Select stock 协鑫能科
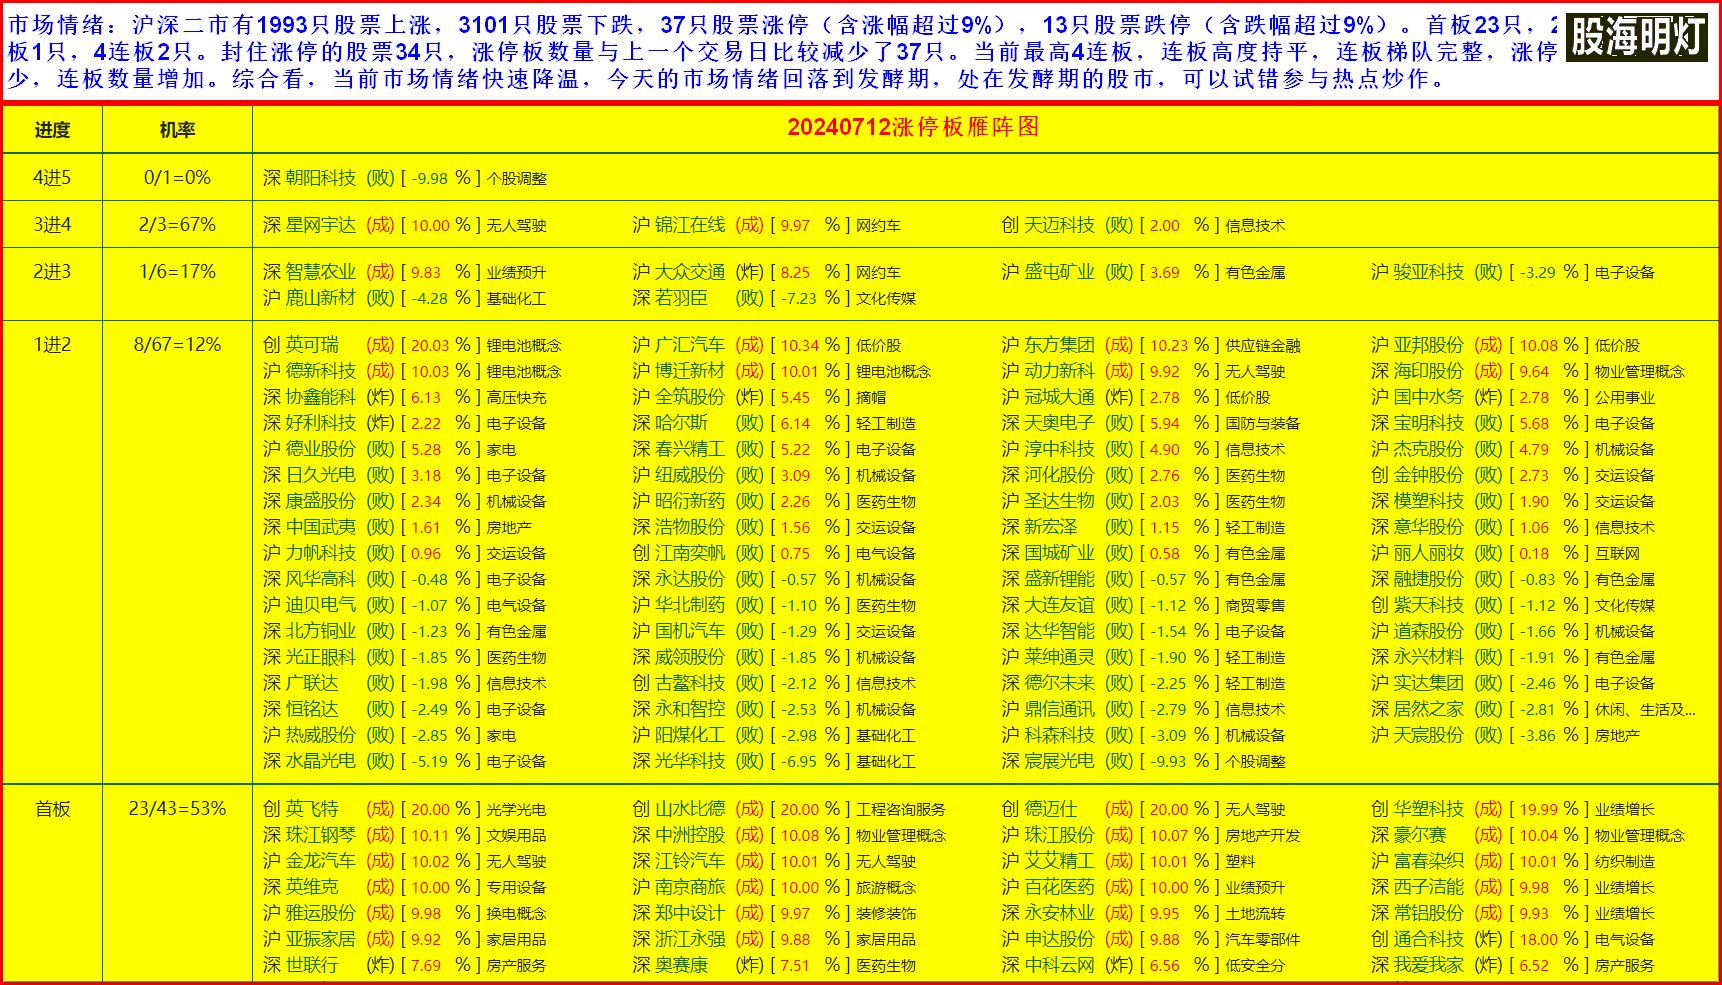 pyautogui.click(x=320, y=397)
